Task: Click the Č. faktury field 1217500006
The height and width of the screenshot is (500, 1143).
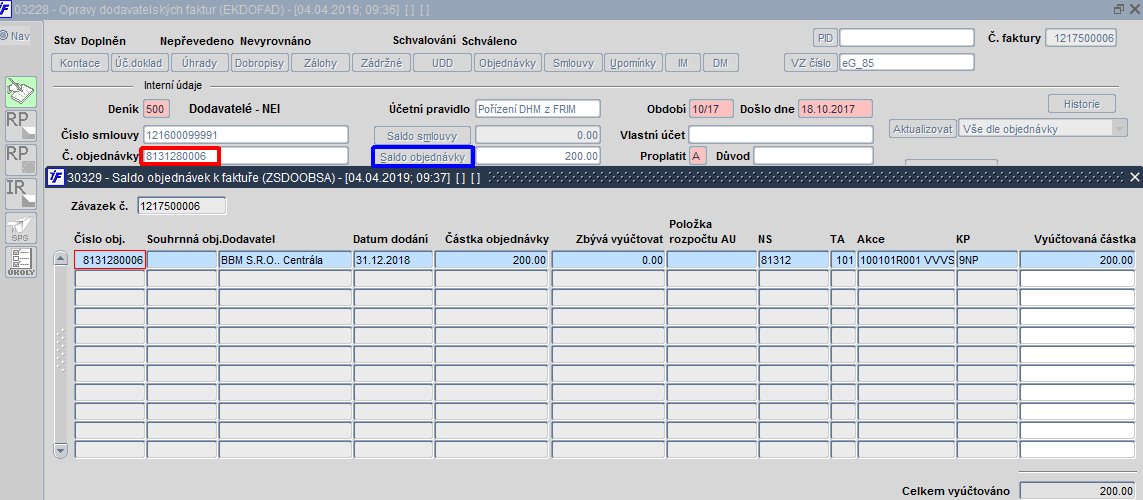Action: click(1080, 37)
